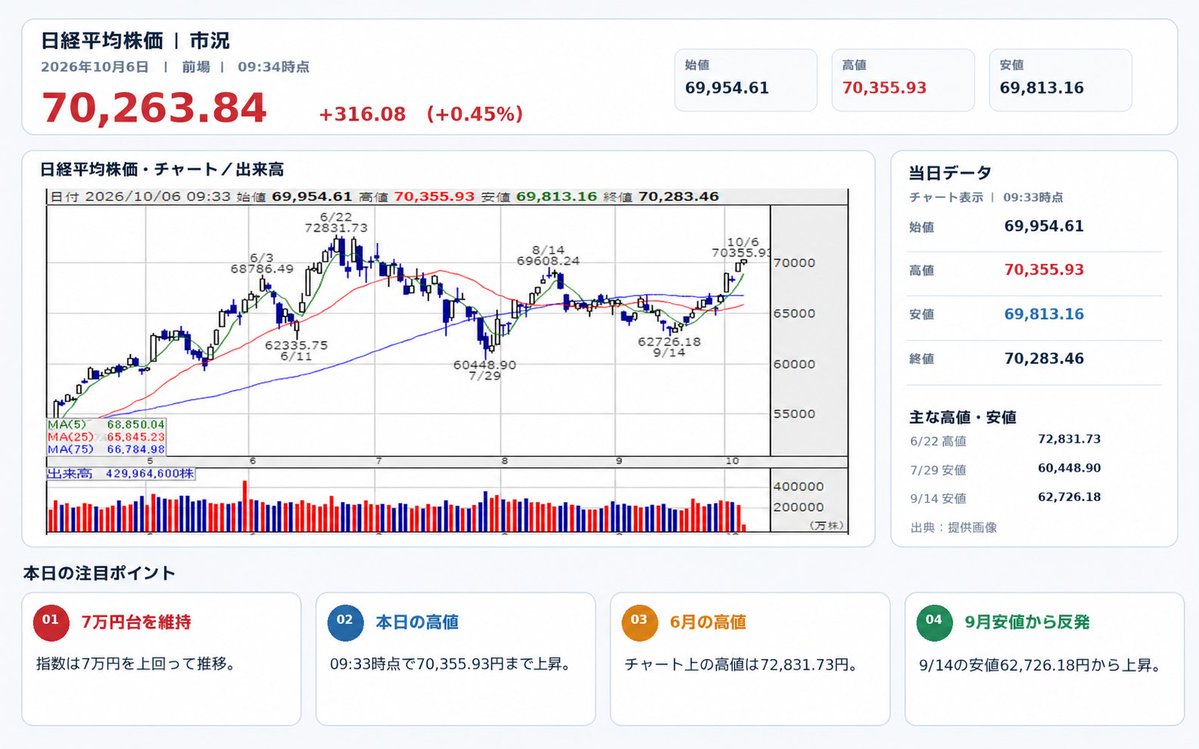The width and height of the screenshot is (1199, 749).
Task: Open the 本日の高値 card heading
Action: pyautogui.click(x=417, y=622)
